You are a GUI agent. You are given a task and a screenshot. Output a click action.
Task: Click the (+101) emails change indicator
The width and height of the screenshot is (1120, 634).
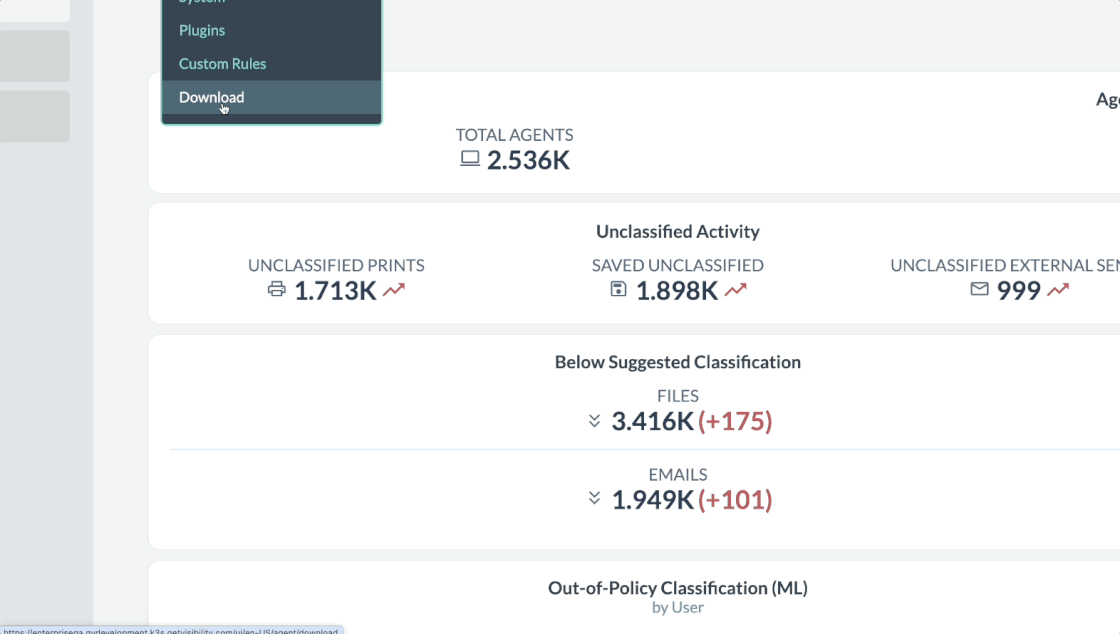(x=735, y=499)
